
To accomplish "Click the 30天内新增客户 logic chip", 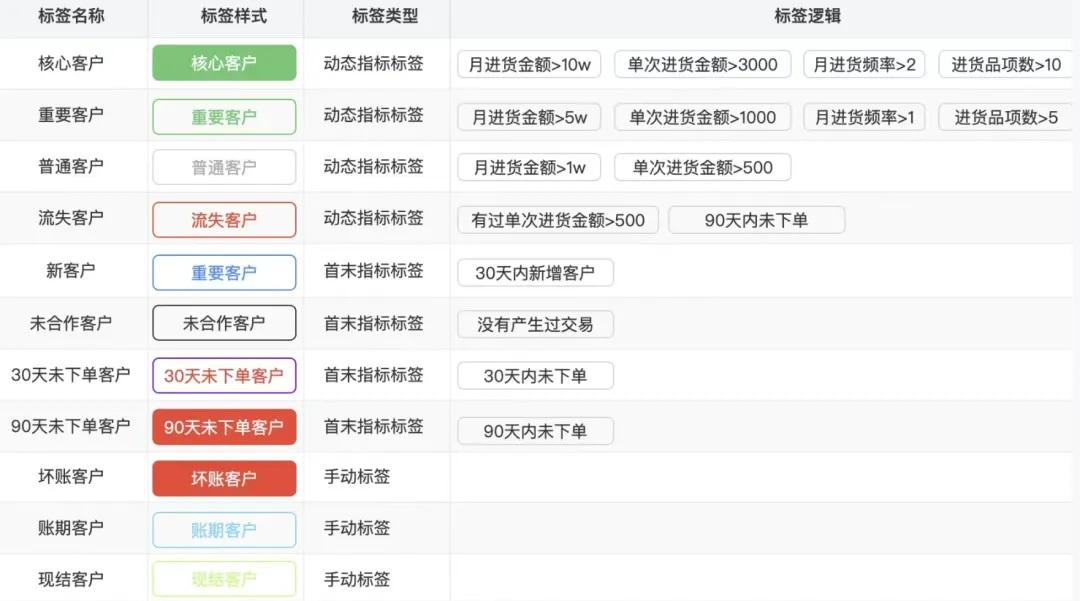I will tap(535, 271).
